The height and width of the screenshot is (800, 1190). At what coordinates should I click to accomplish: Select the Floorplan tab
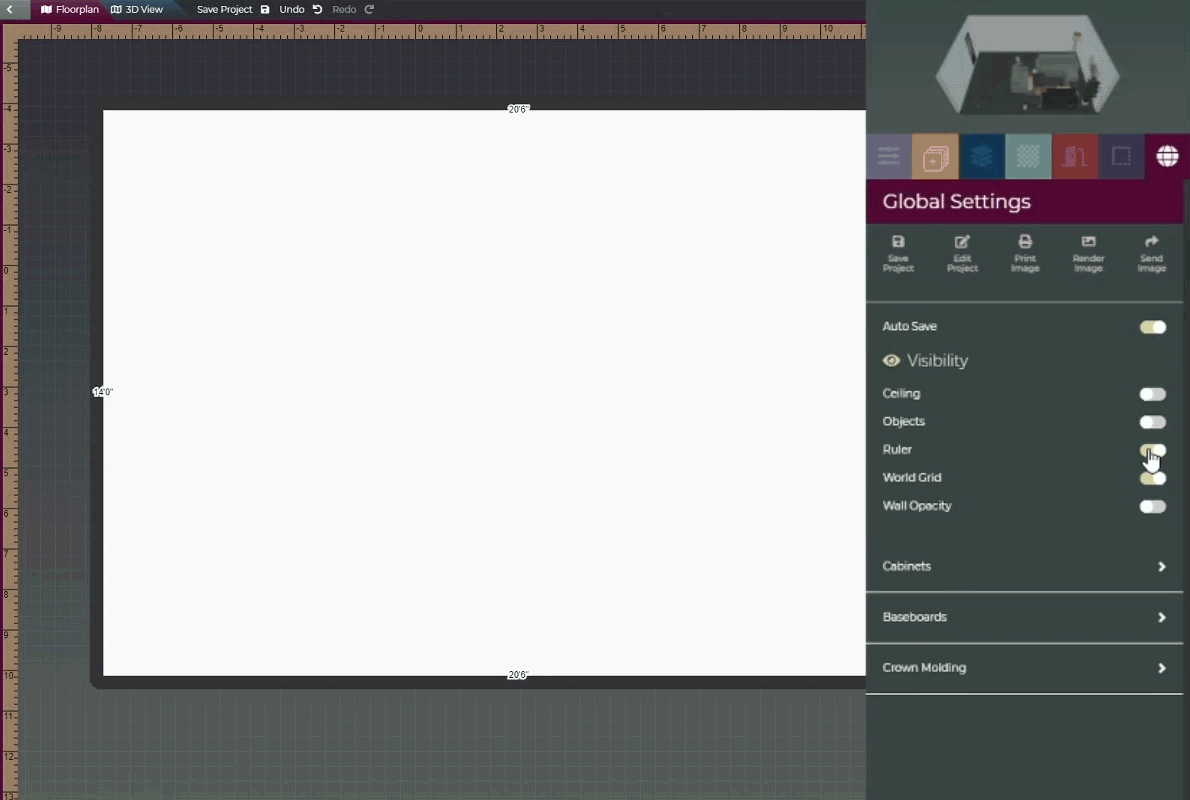point(70,9)
